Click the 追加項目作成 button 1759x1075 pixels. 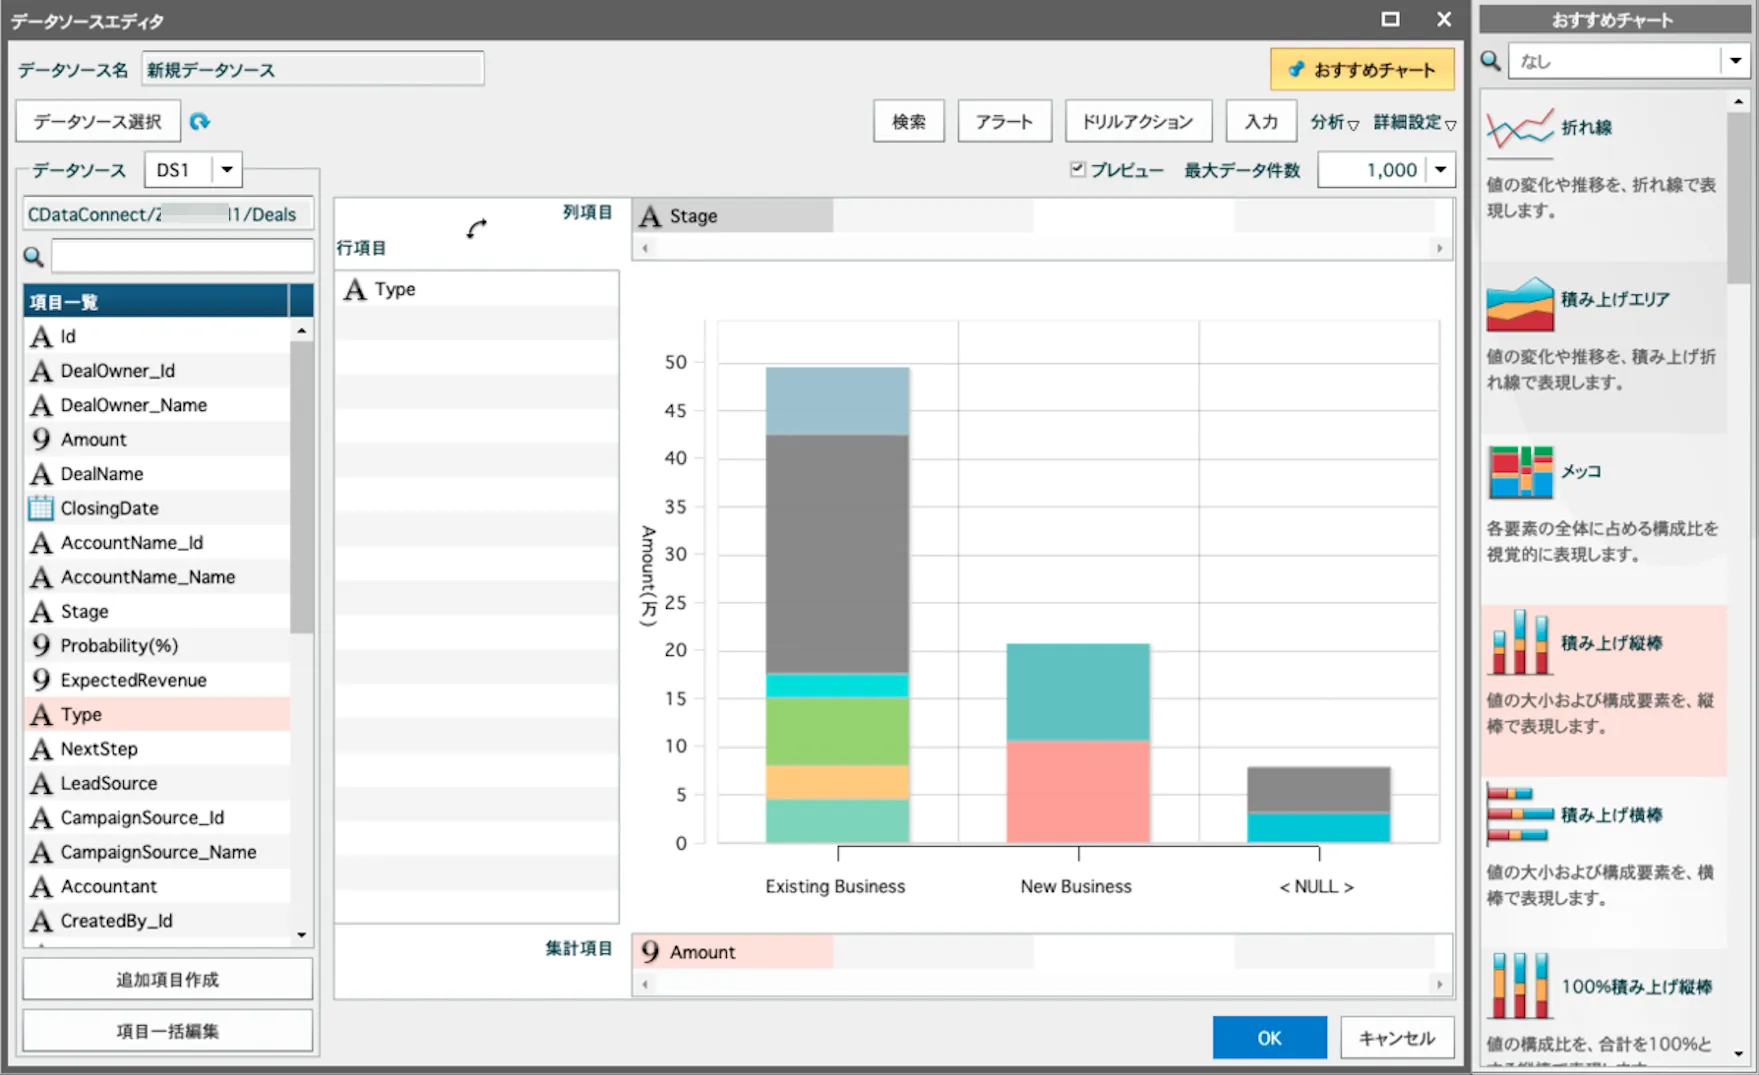167,978
